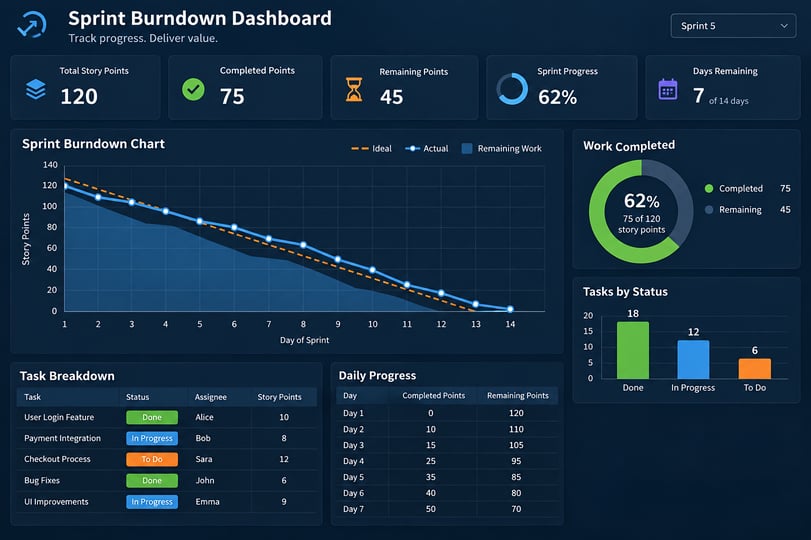Click the 110 remaining points value for Day 2
This screenshot has width=811, height=540.
coord(516,429)
